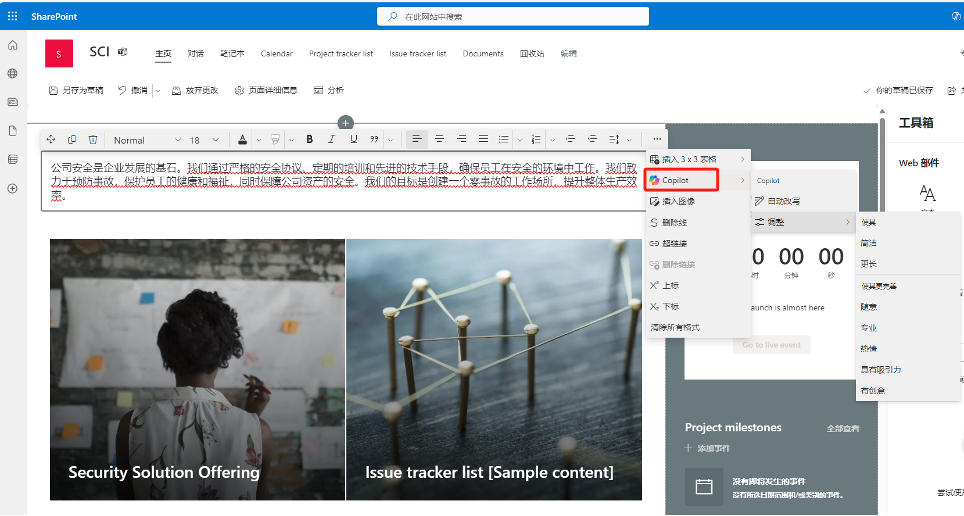Click the move web part icon
This screenshot has width=964, height=516.
(51, 139)
